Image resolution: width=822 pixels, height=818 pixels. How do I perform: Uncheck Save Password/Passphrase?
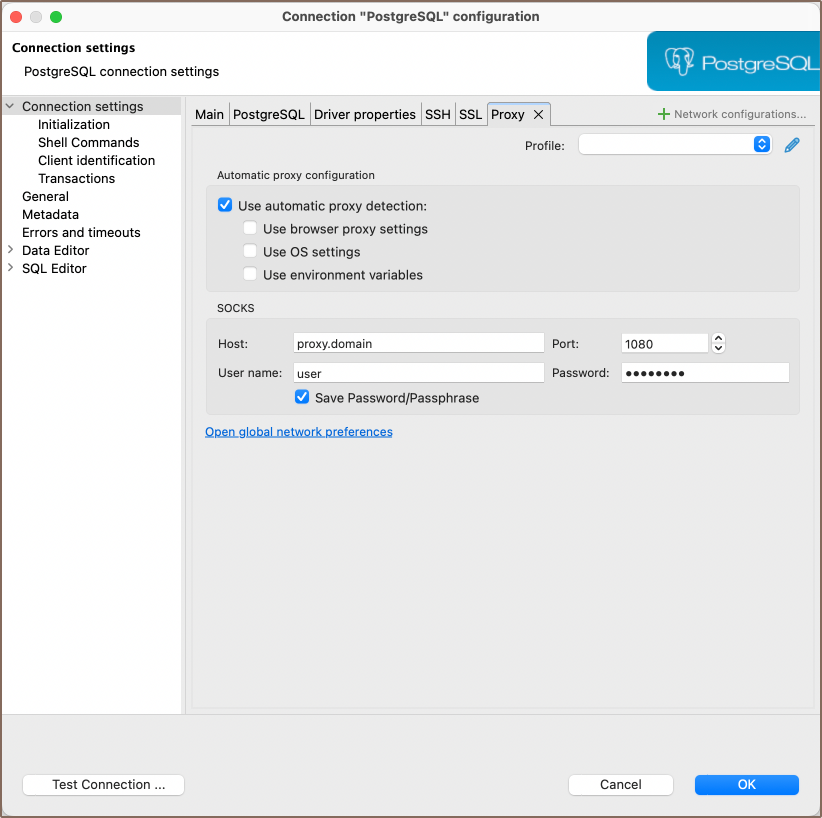[302, 398]
